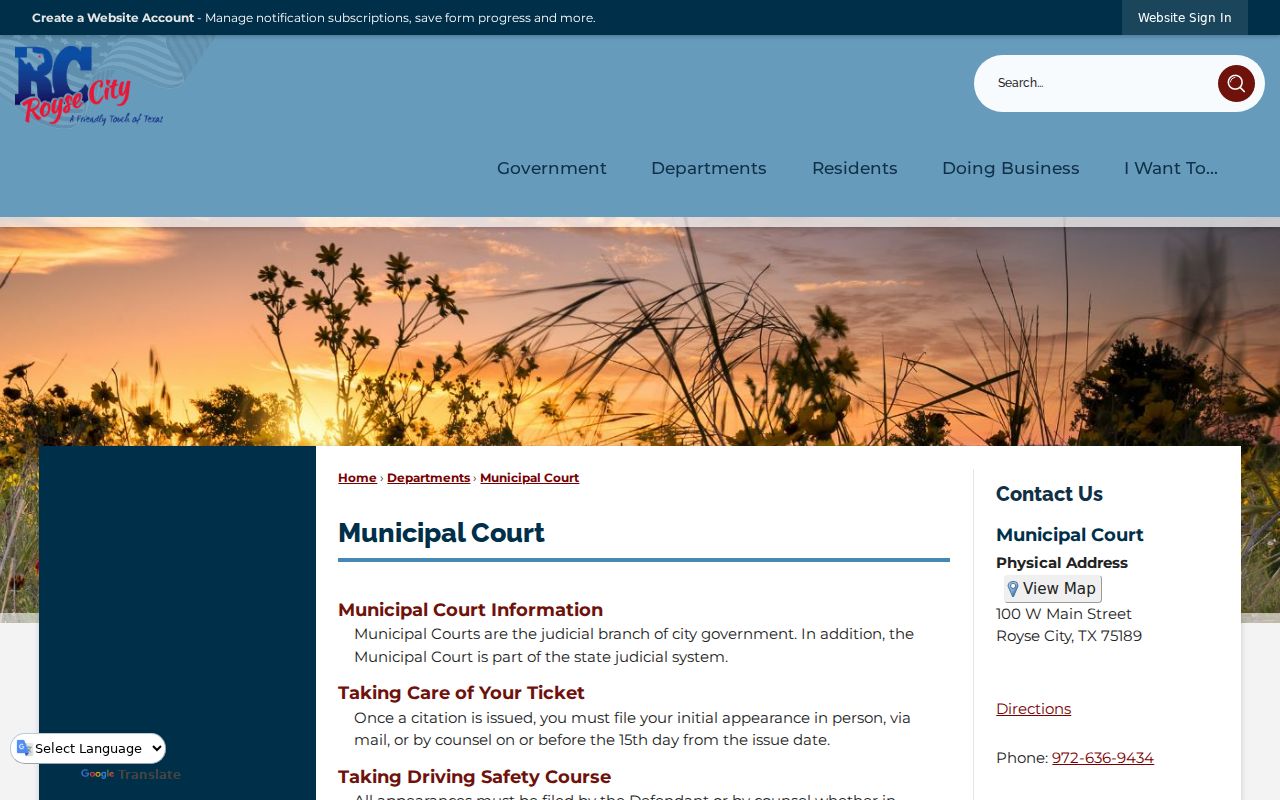Open the Doing Business menu
Viewport: 1280px width, 800px height.
pyautogui.click(x=1011, y=168)
